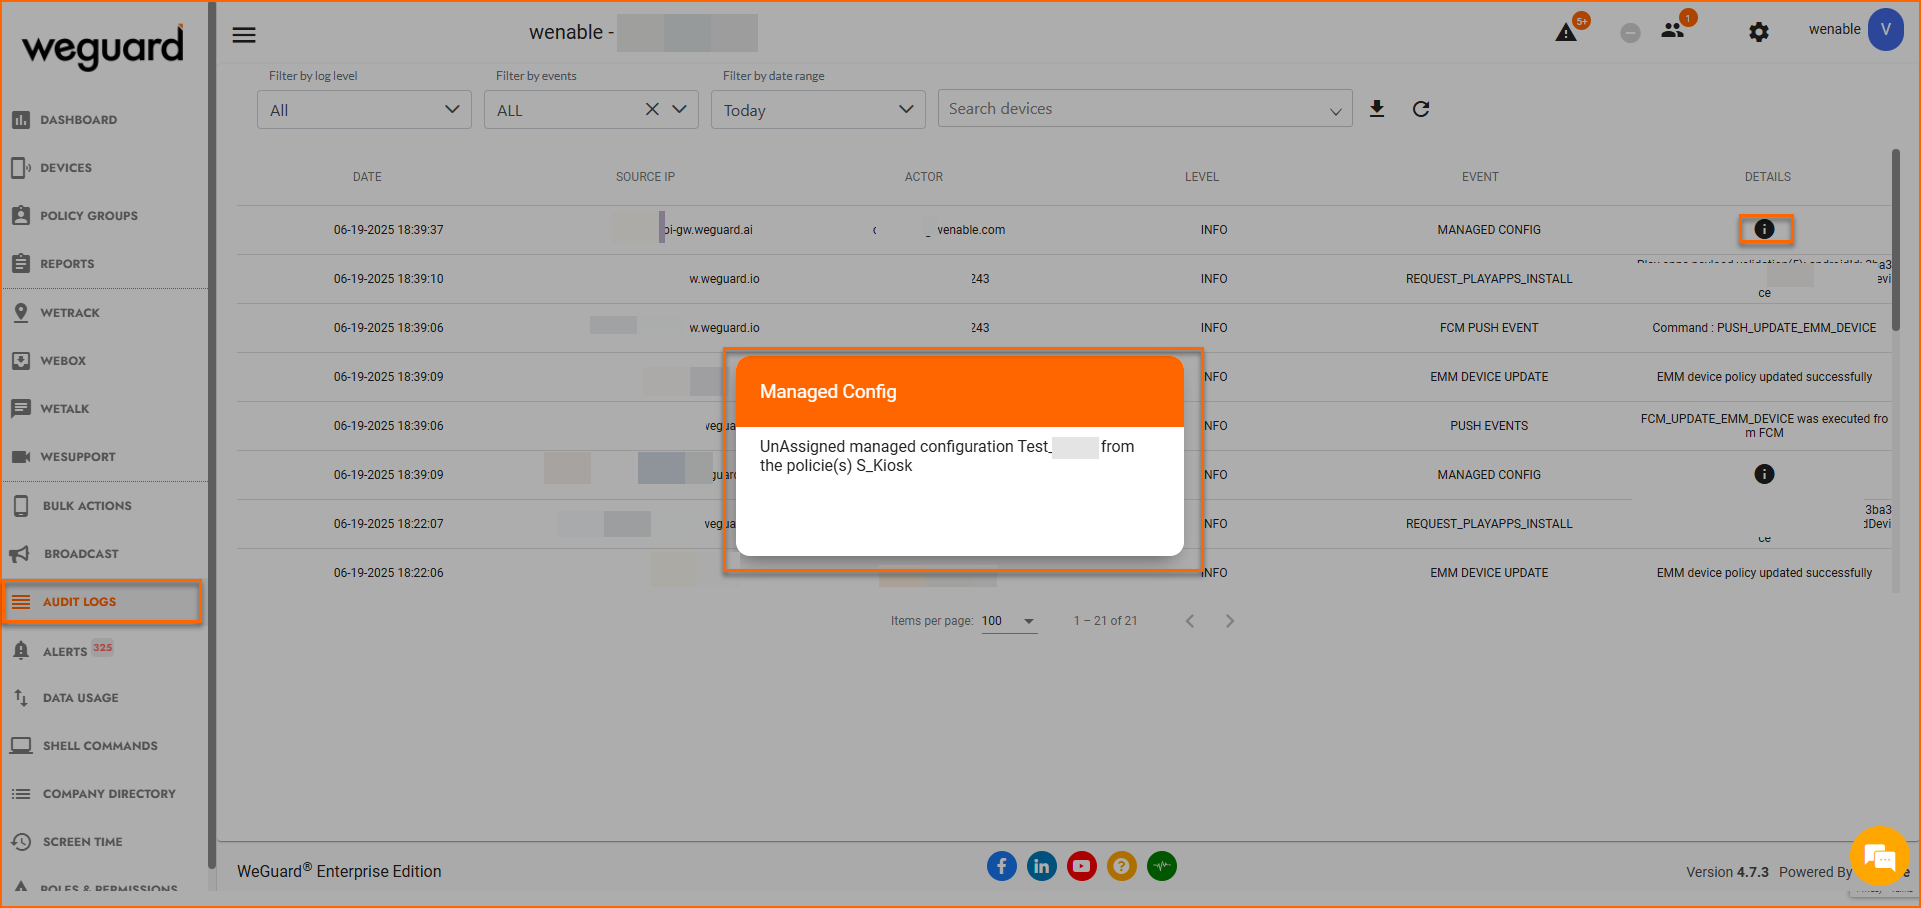Click the UnAssigned managed configuration message text

tap(947, 456)
